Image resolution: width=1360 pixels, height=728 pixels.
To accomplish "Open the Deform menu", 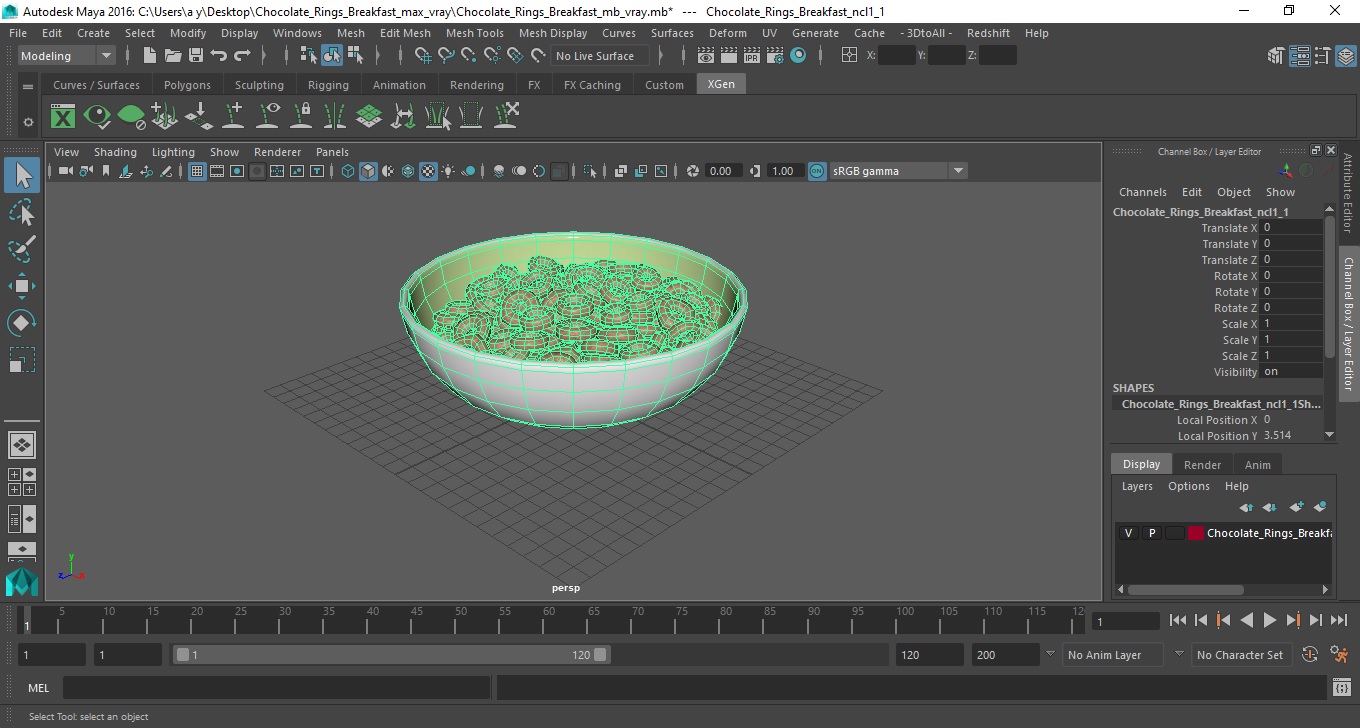I will coord(727,33).
